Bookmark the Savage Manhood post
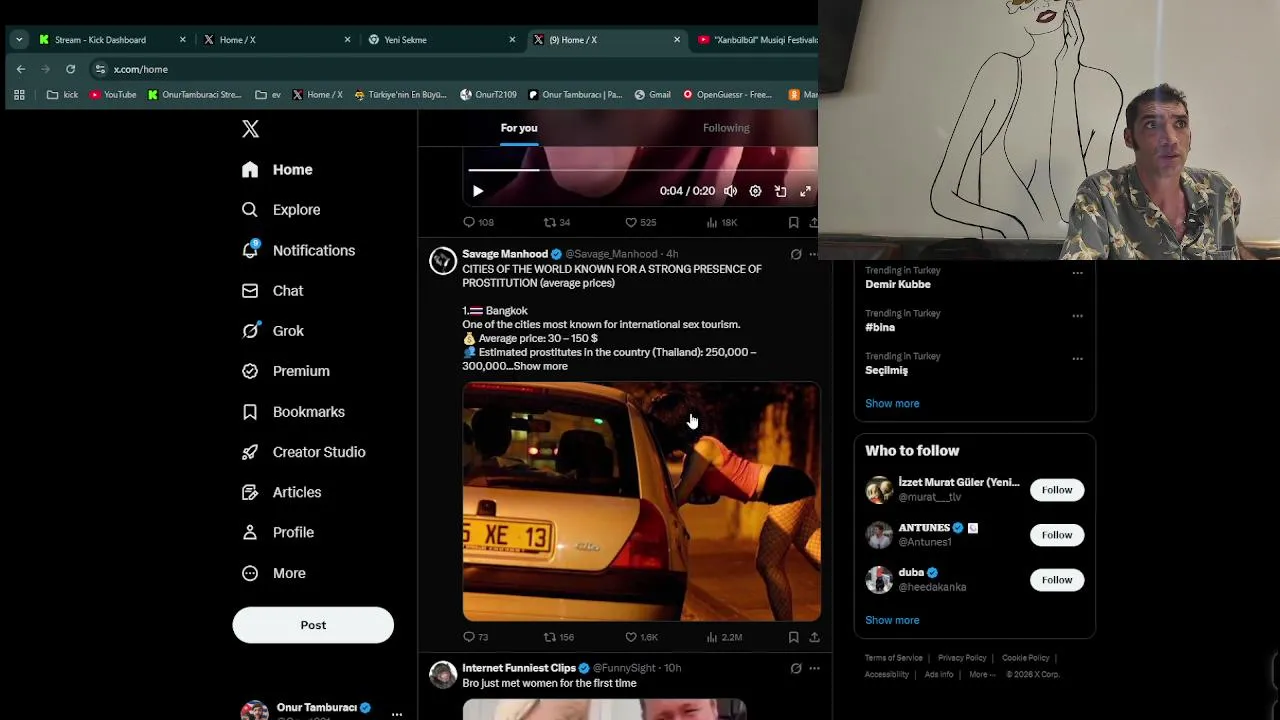 click(x=793, y=637)
